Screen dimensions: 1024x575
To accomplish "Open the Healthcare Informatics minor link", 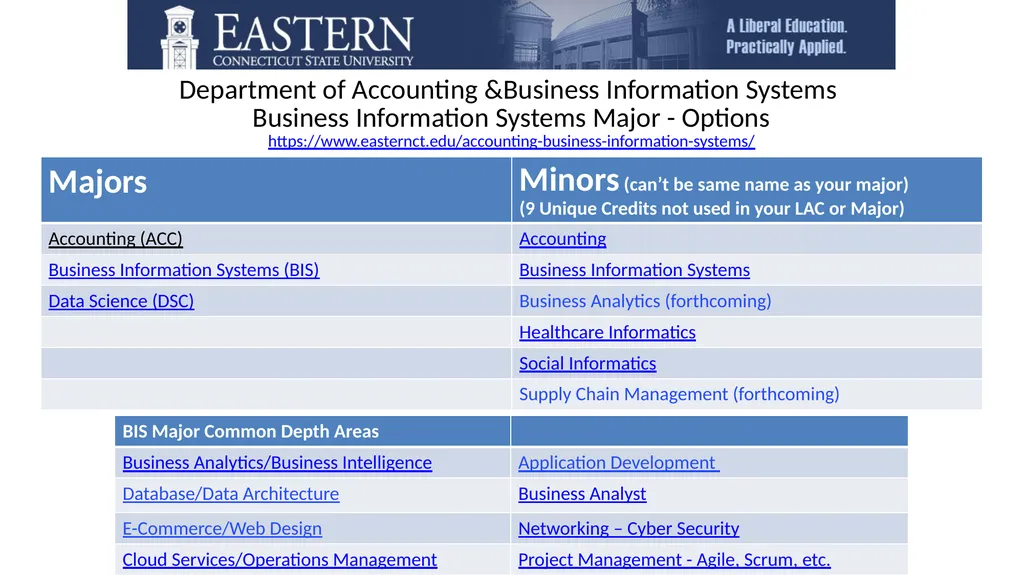I will click(x=607, y=332).
